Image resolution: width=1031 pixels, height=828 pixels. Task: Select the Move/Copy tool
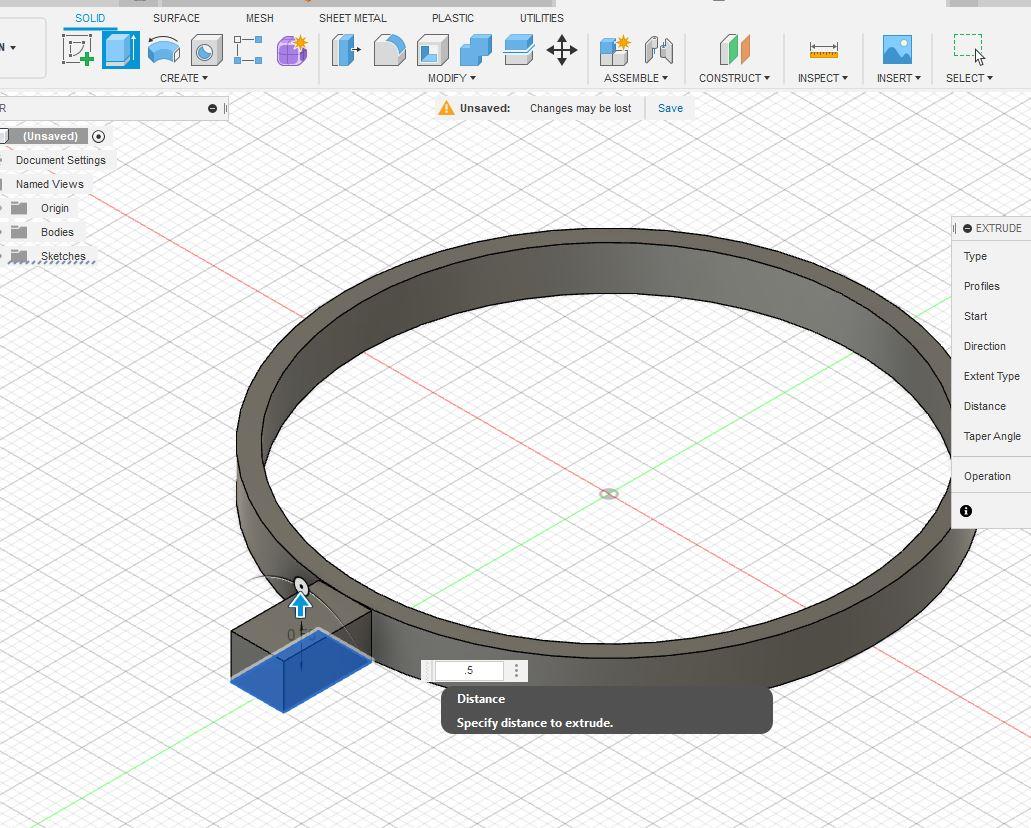pyautogui.click(x=562, y=50)
